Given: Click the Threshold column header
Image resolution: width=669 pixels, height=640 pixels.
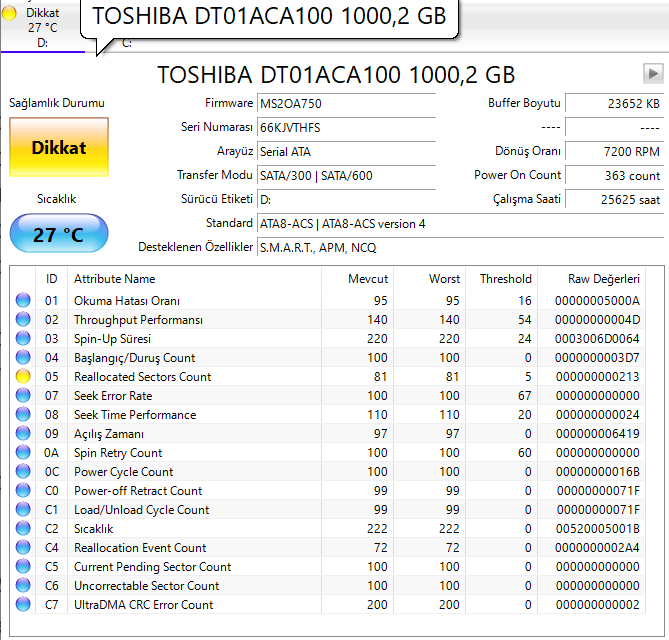Looking at the screenshot, I should pos(502,279).
